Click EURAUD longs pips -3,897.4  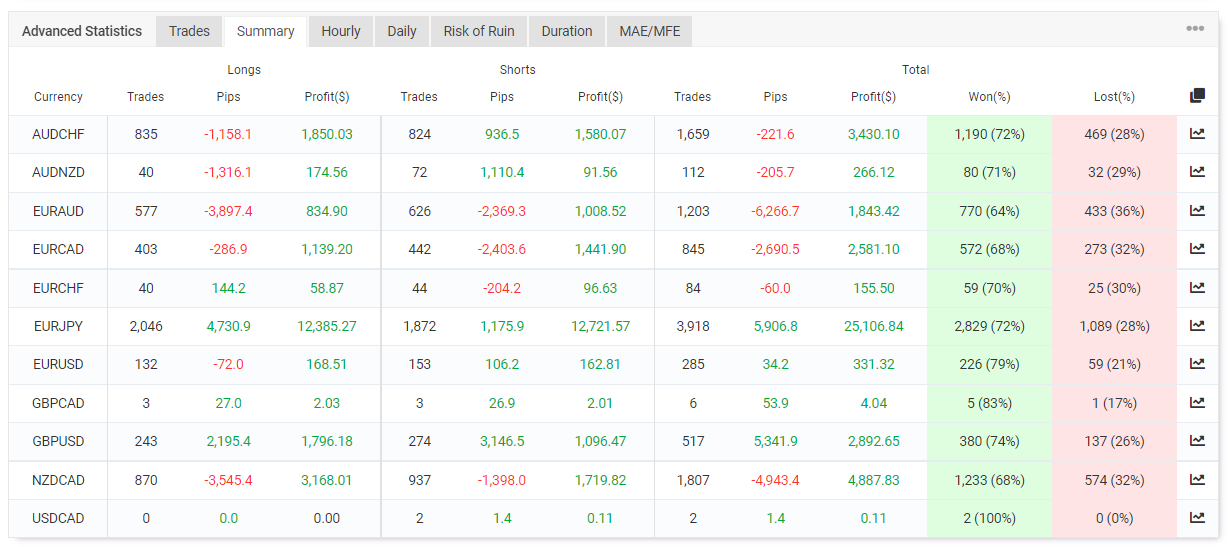point(228,211)
